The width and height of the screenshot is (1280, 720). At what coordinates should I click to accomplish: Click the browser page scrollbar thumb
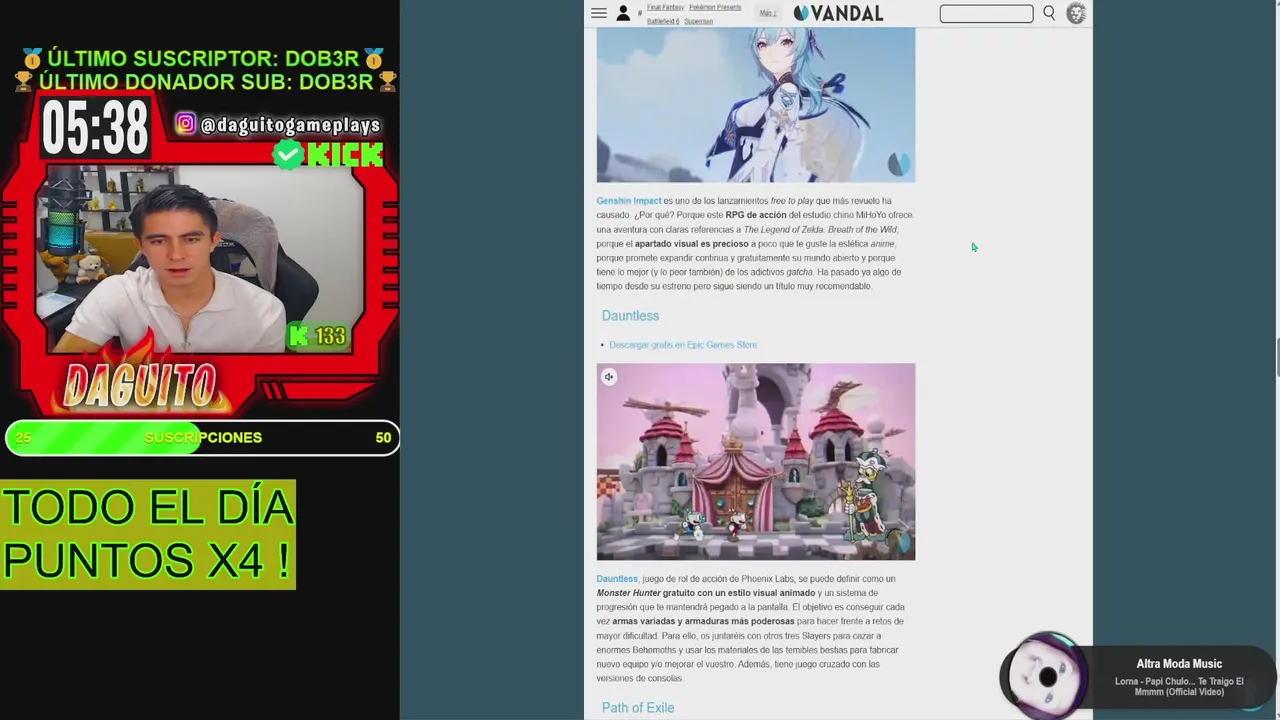coord(1276,358)
